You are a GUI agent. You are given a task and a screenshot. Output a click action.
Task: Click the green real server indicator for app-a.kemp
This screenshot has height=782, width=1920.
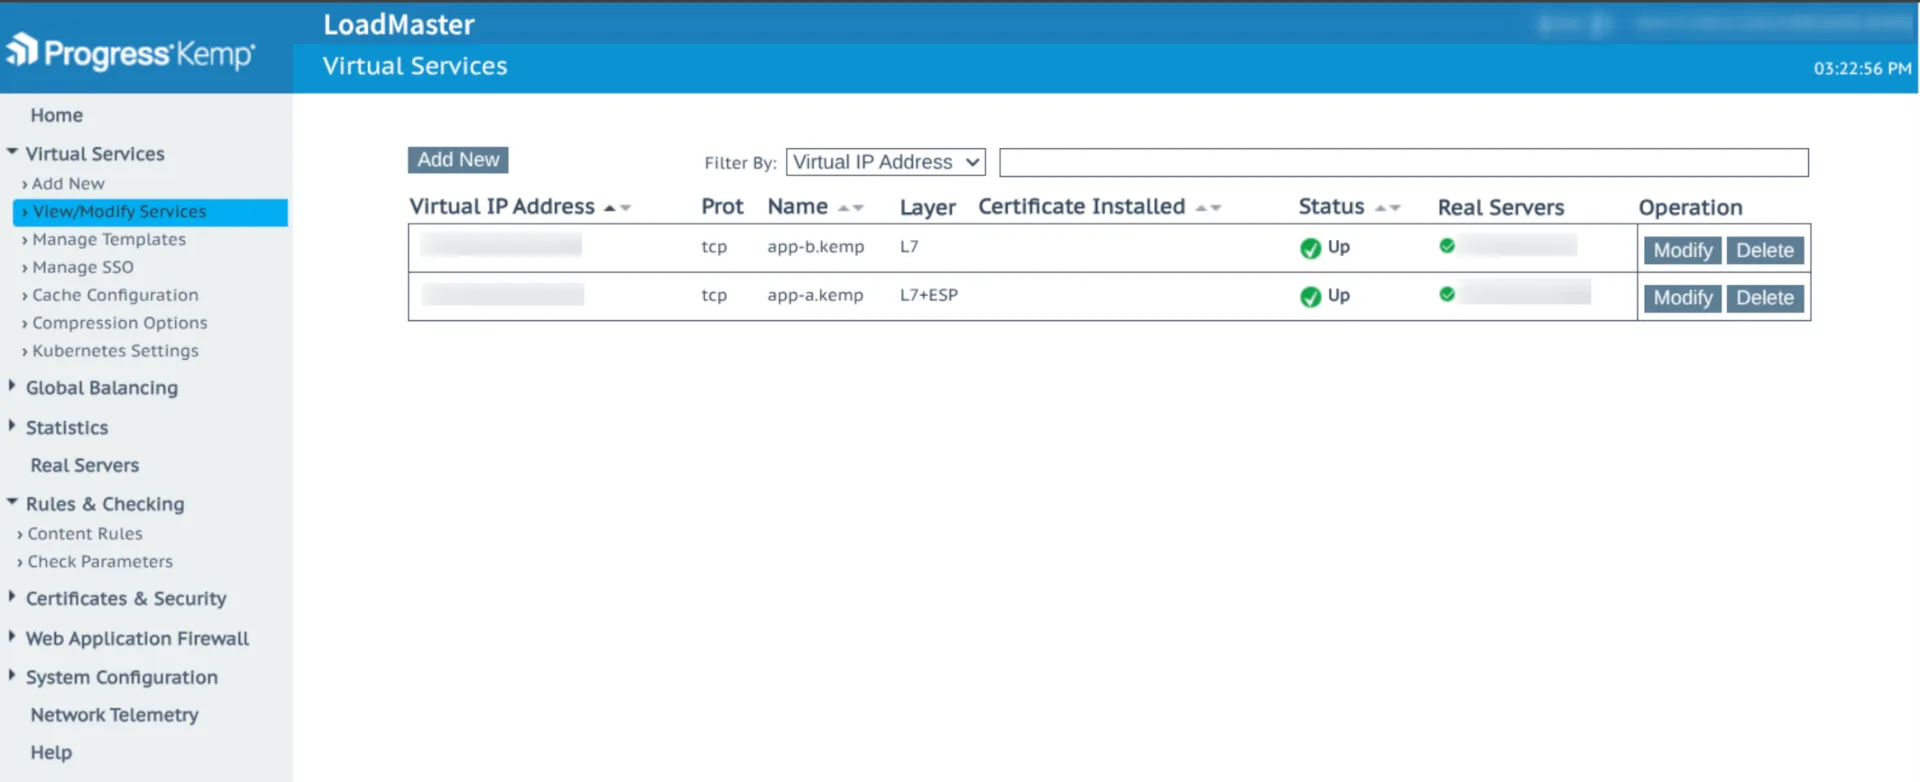[1447, 294]
